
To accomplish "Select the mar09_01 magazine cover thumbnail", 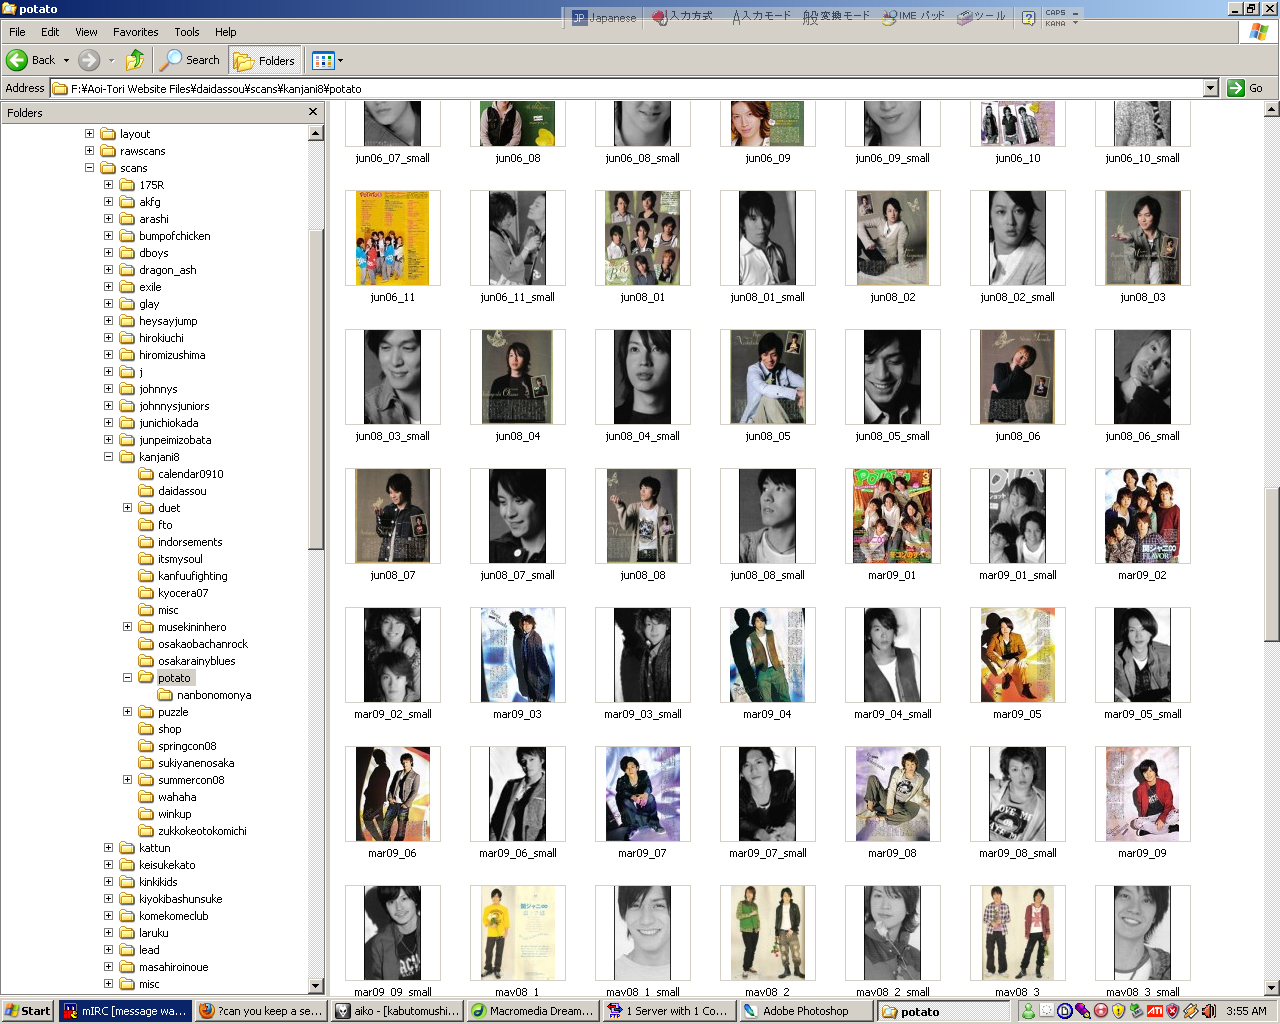I will tap(892, 517).
